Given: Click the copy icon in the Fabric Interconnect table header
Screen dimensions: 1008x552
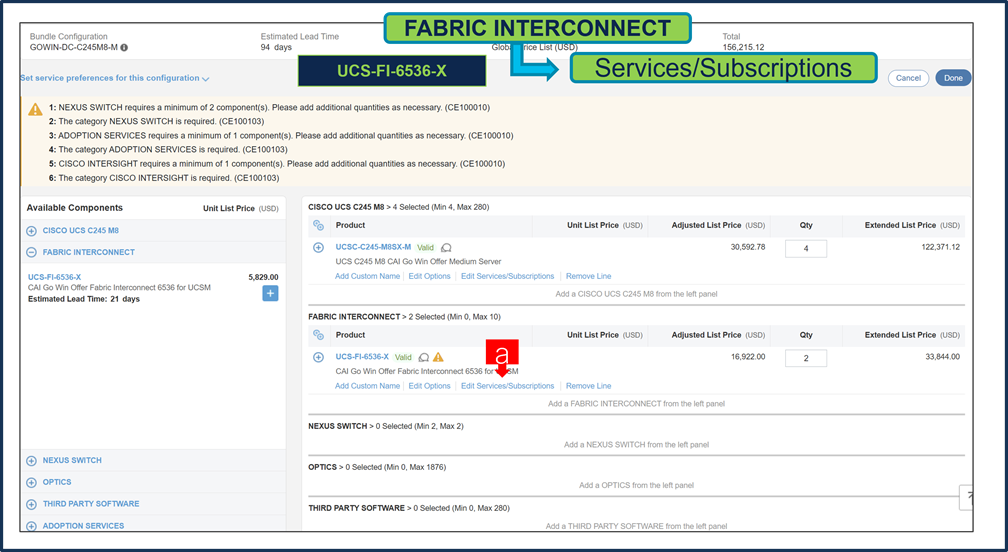Looking at the screenshot, I should point(318,335).
